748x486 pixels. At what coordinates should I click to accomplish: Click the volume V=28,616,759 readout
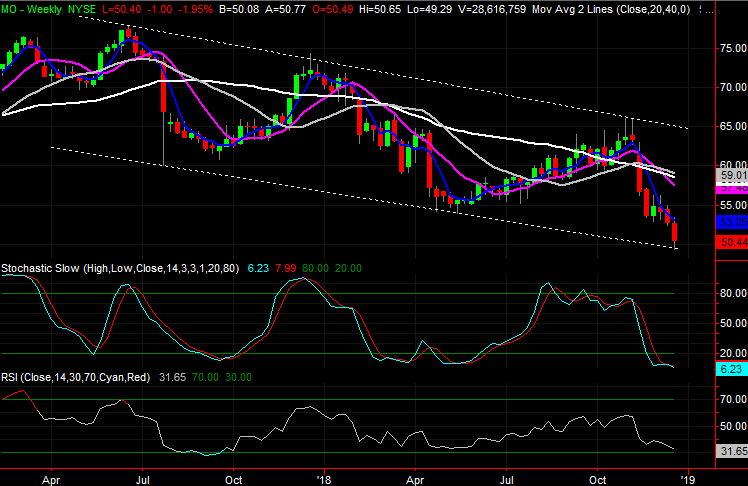tap(472, 9)
